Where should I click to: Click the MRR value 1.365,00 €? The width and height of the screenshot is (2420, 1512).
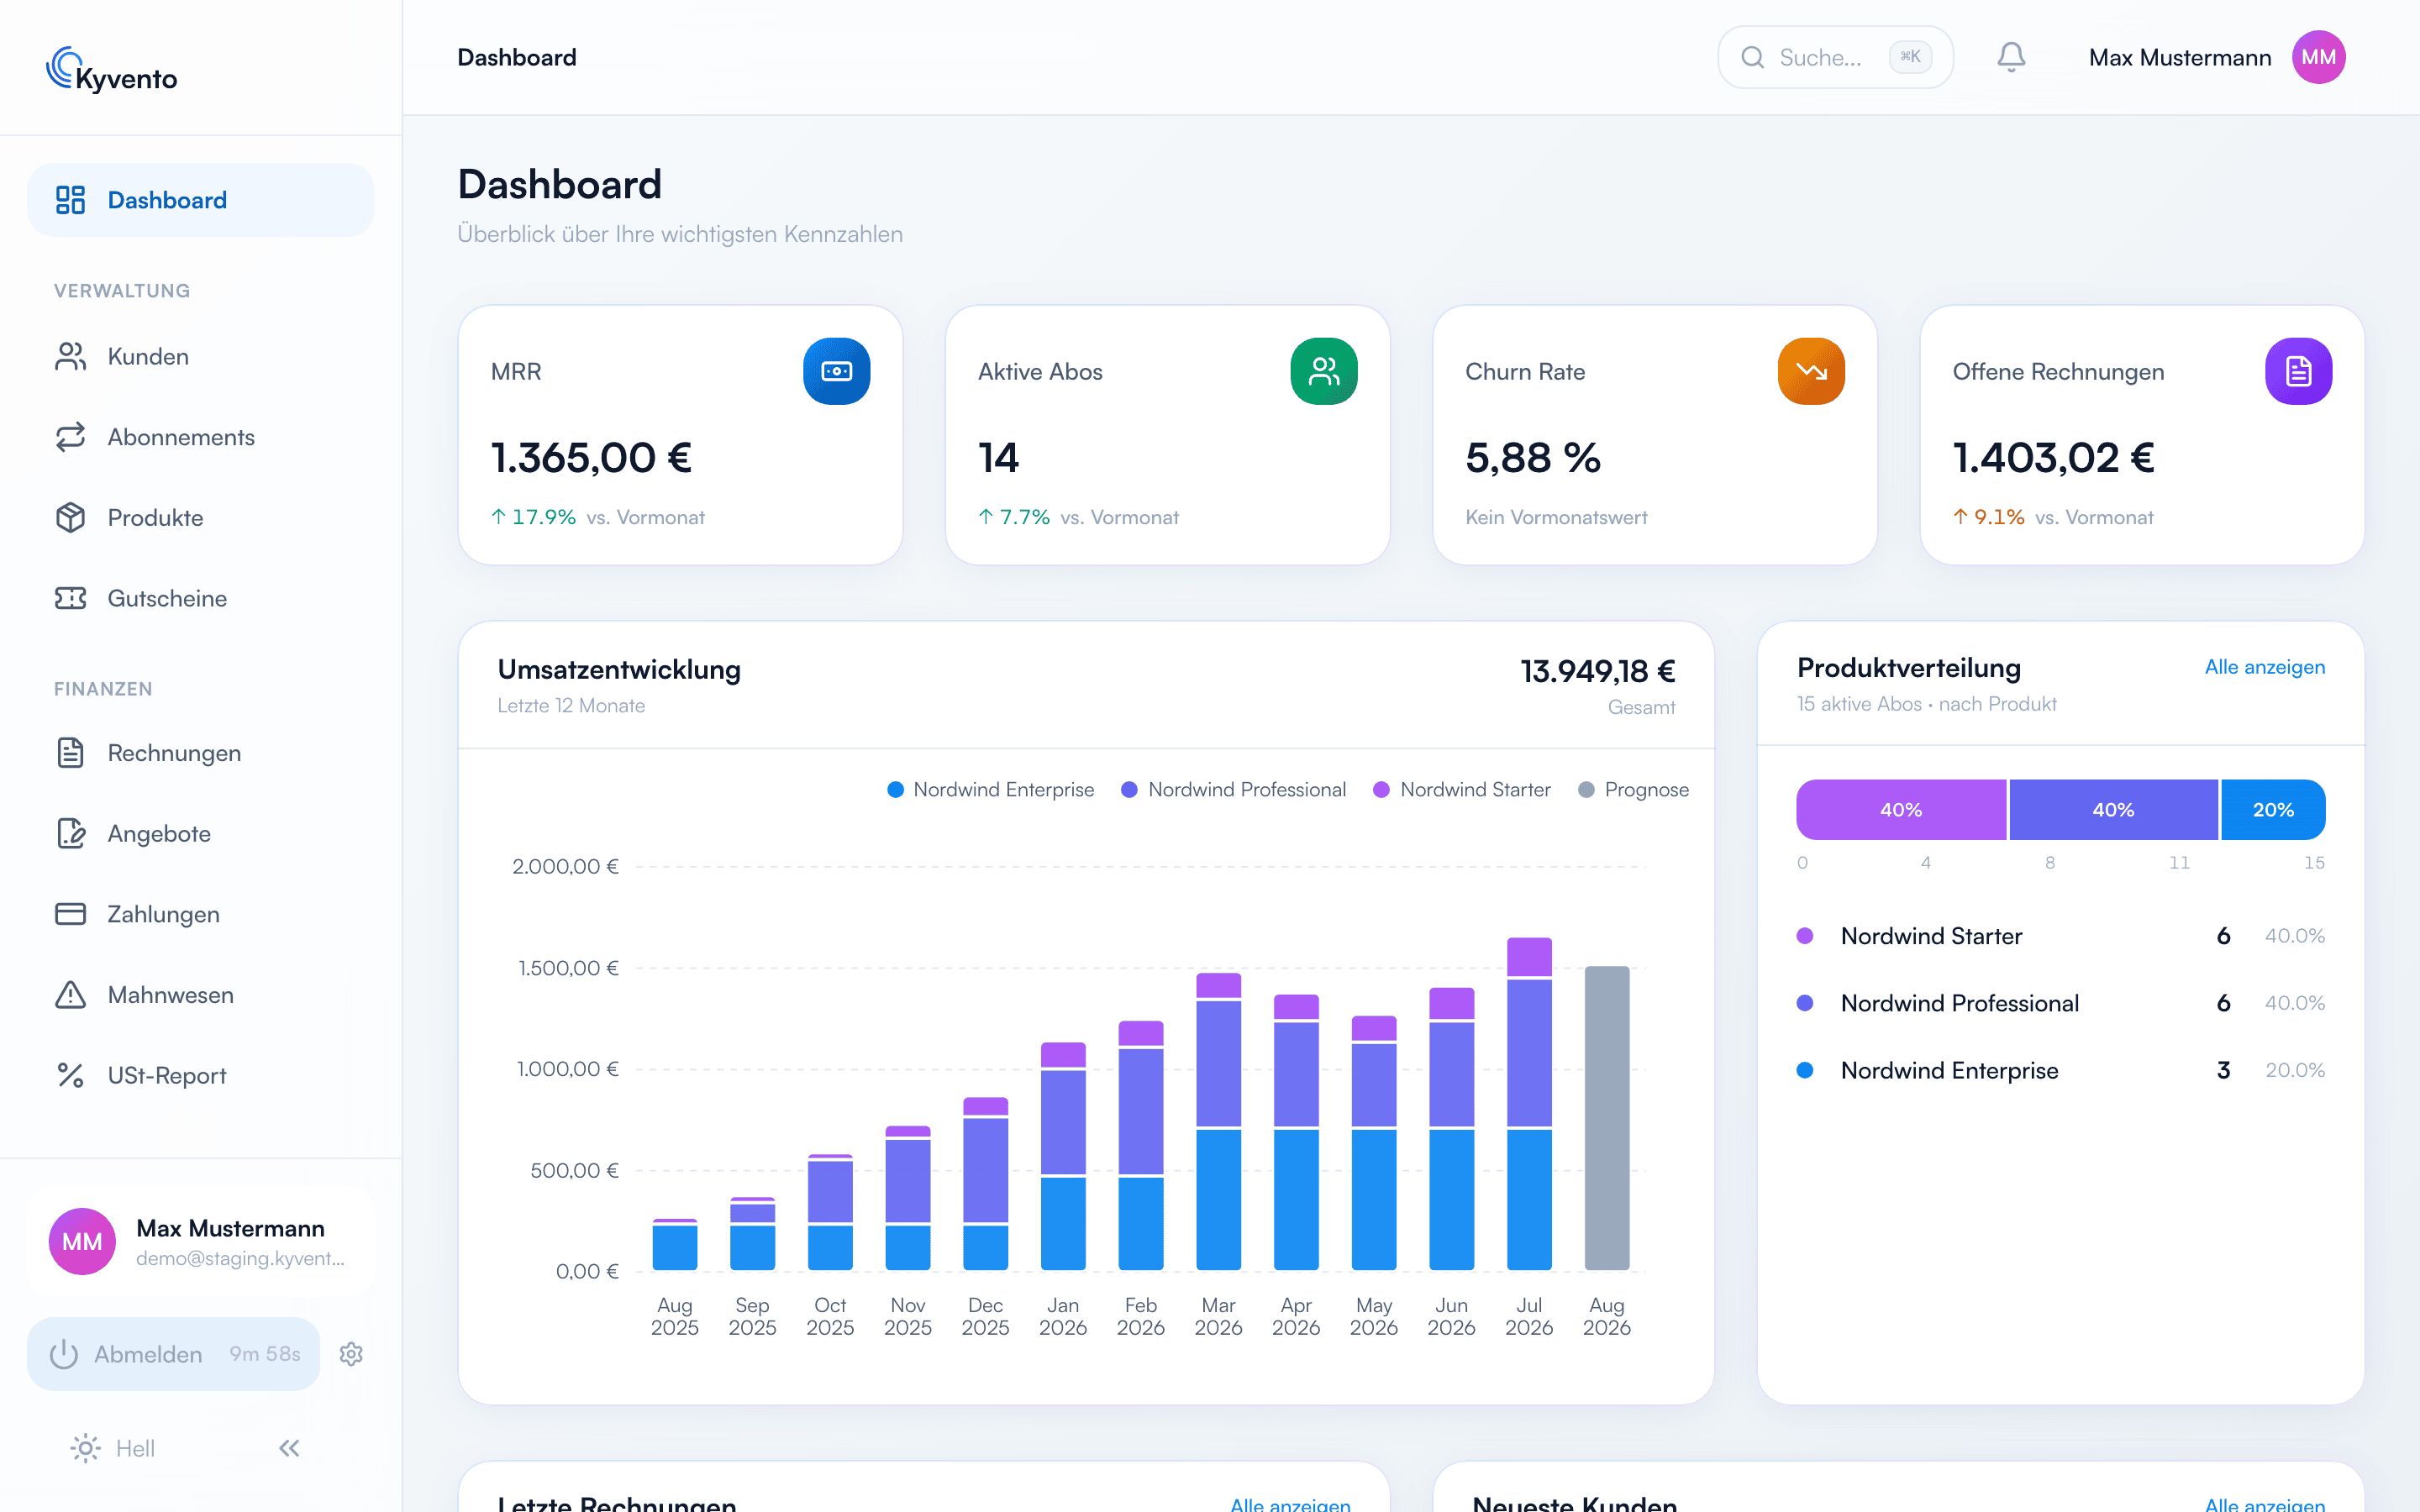(x=591, y=458)
